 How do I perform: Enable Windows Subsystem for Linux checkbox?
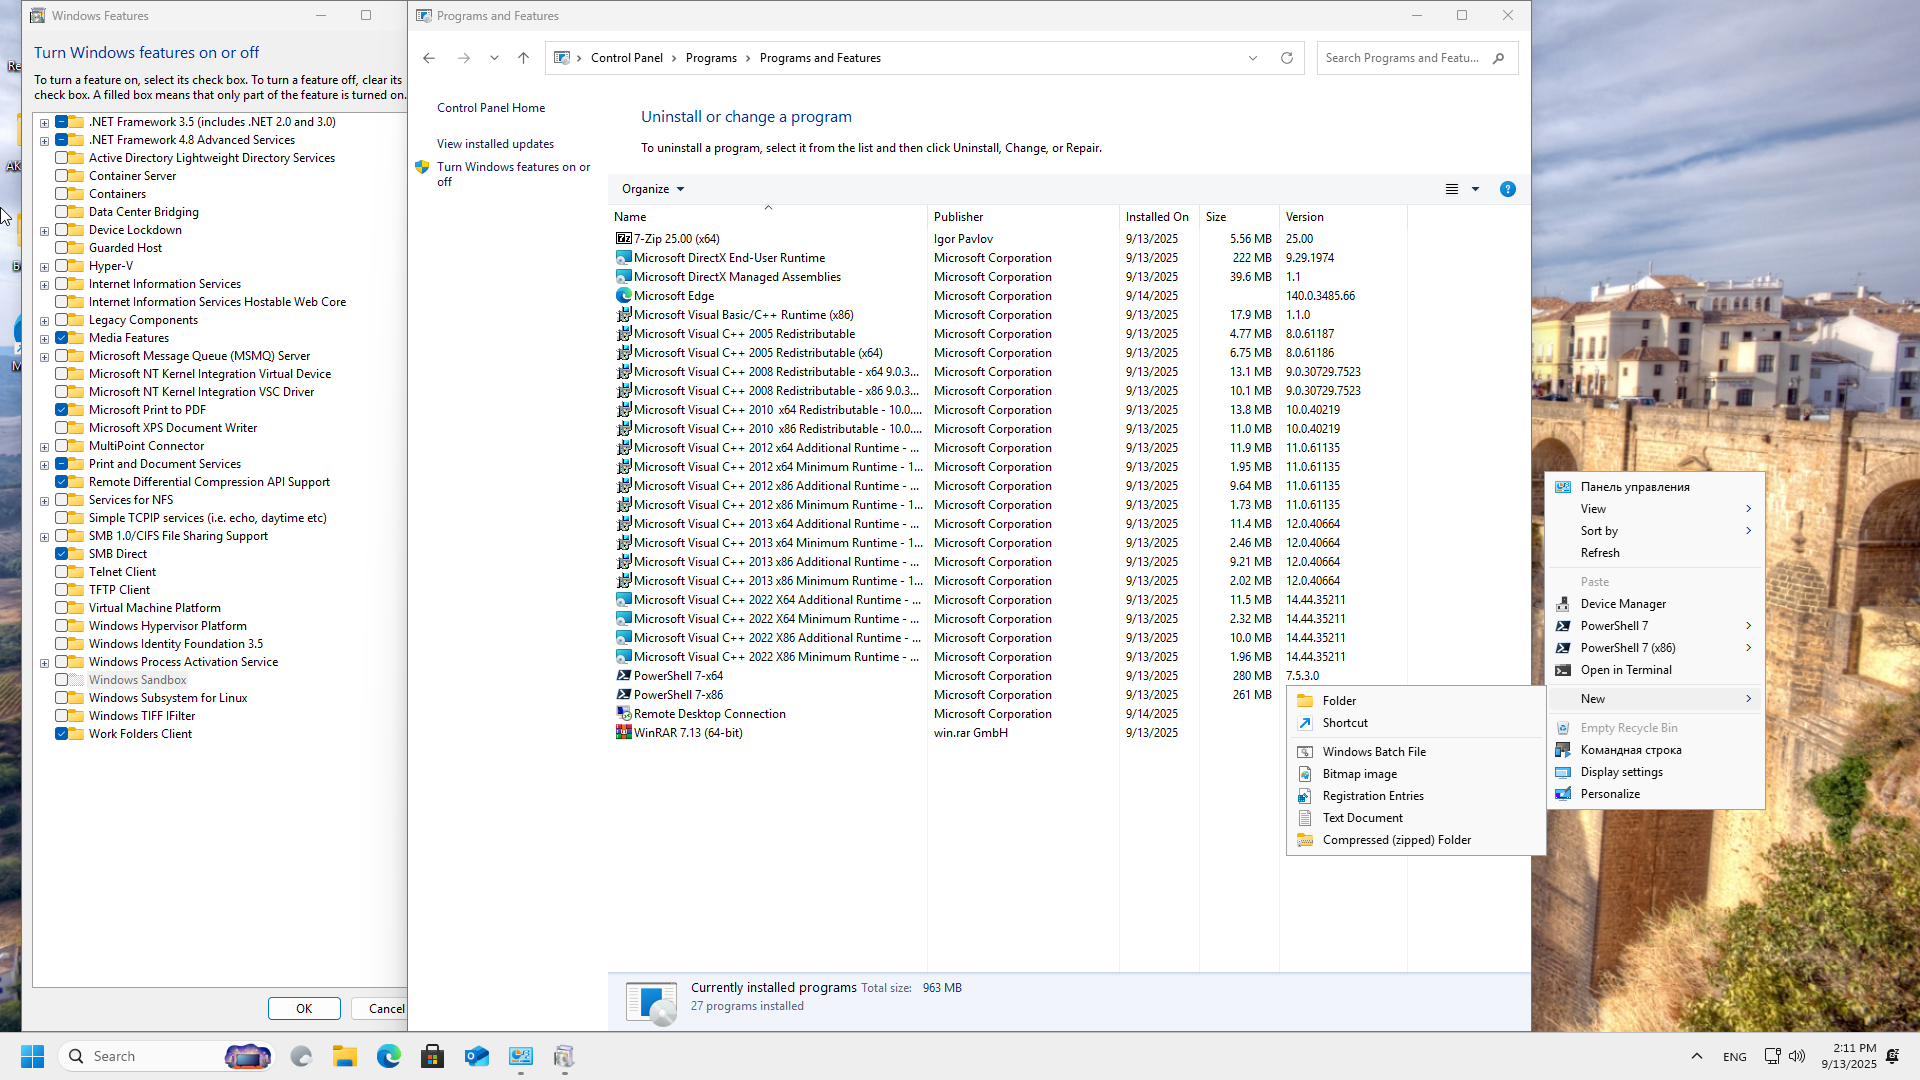coord(62,698)
